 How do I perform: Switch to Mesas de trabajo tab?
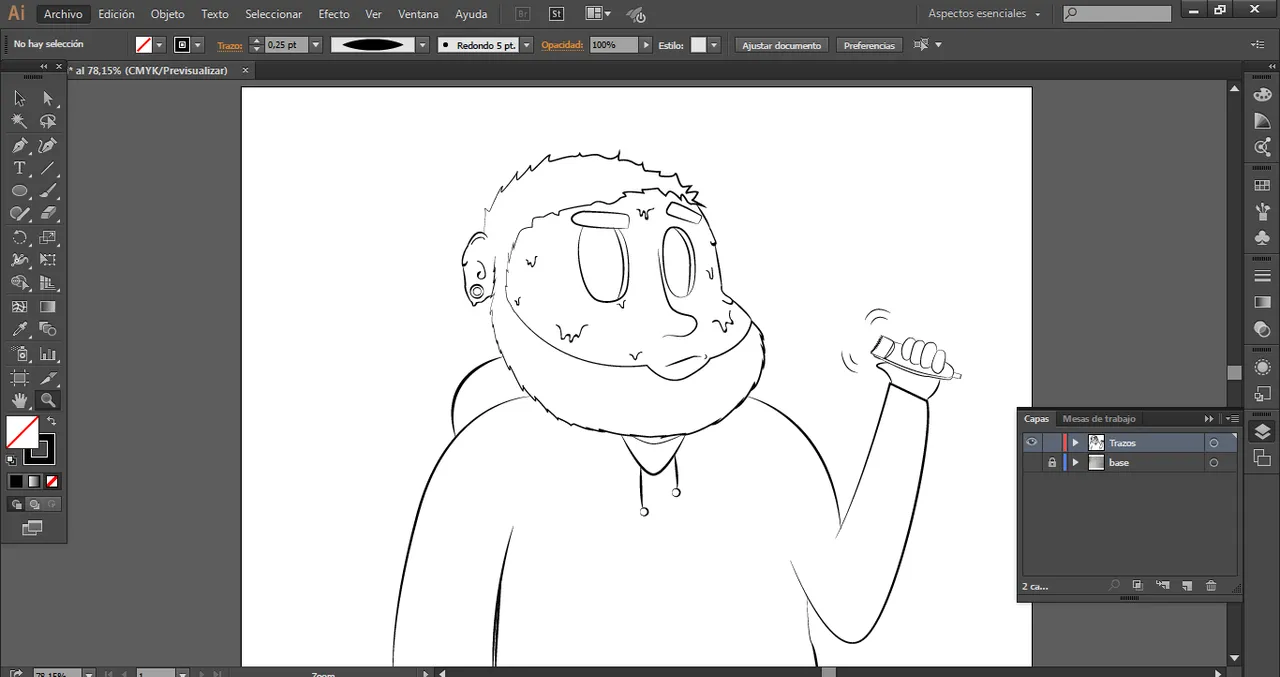pyautogui.click(x=1099, y=419)
